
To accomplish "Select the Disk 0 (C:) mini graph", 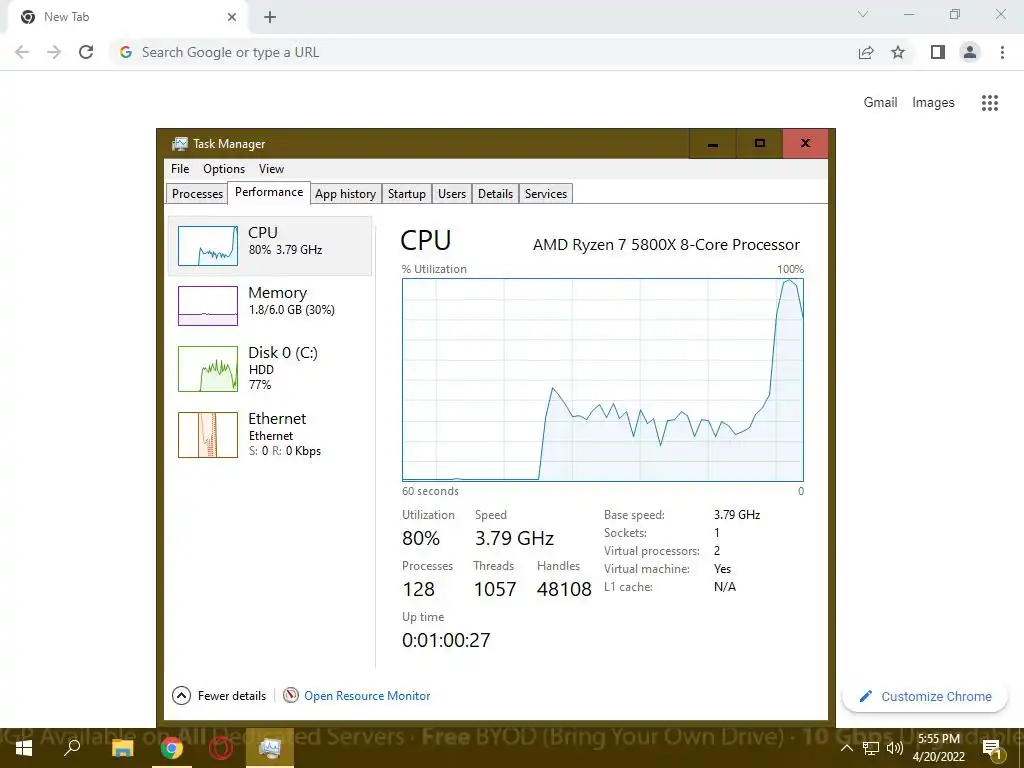I will pos(208,369).
